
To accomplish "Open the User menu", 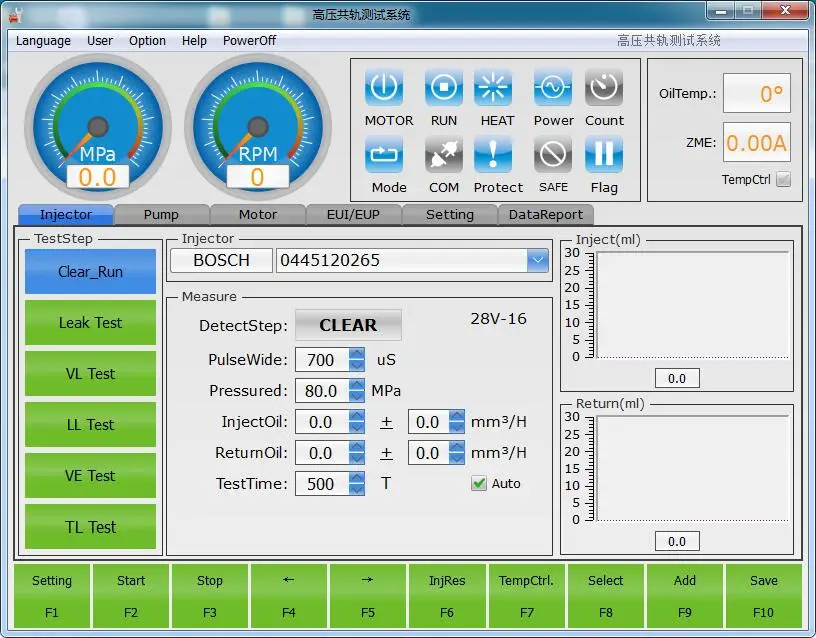I will [x=100, y=41].
